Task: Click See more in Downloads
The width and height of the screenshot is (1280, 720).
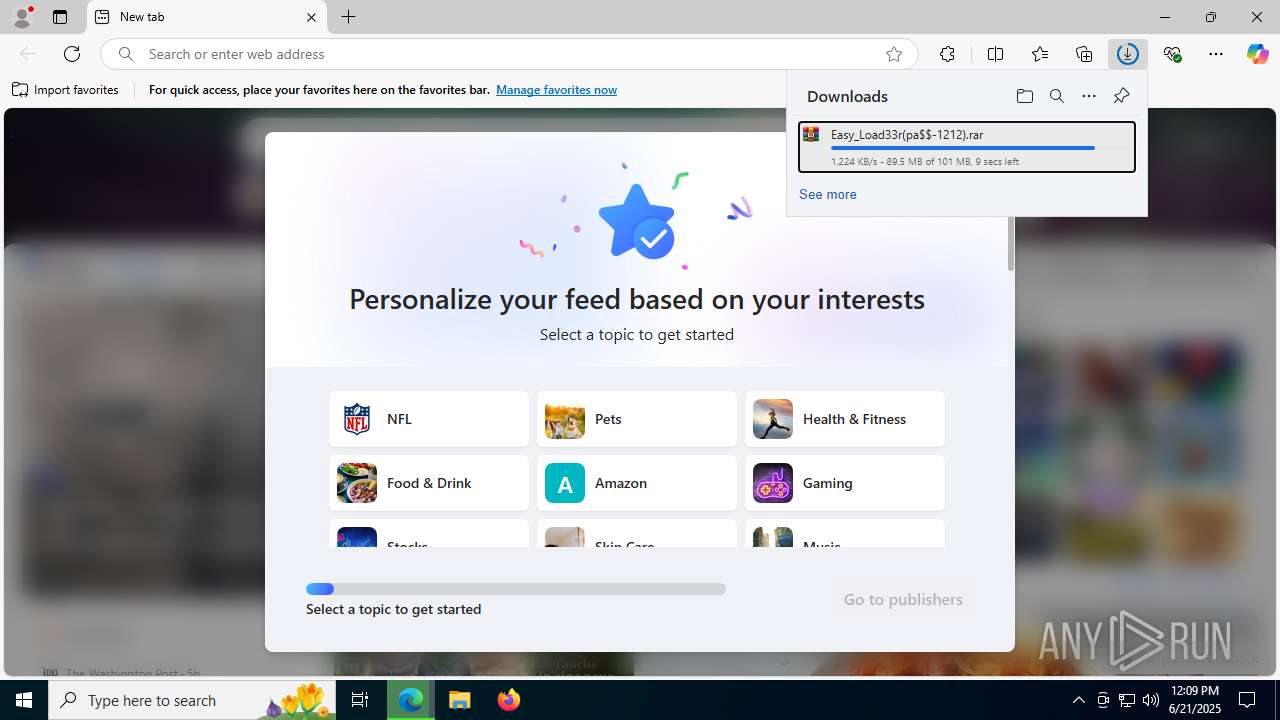Action: pos(828,194)
